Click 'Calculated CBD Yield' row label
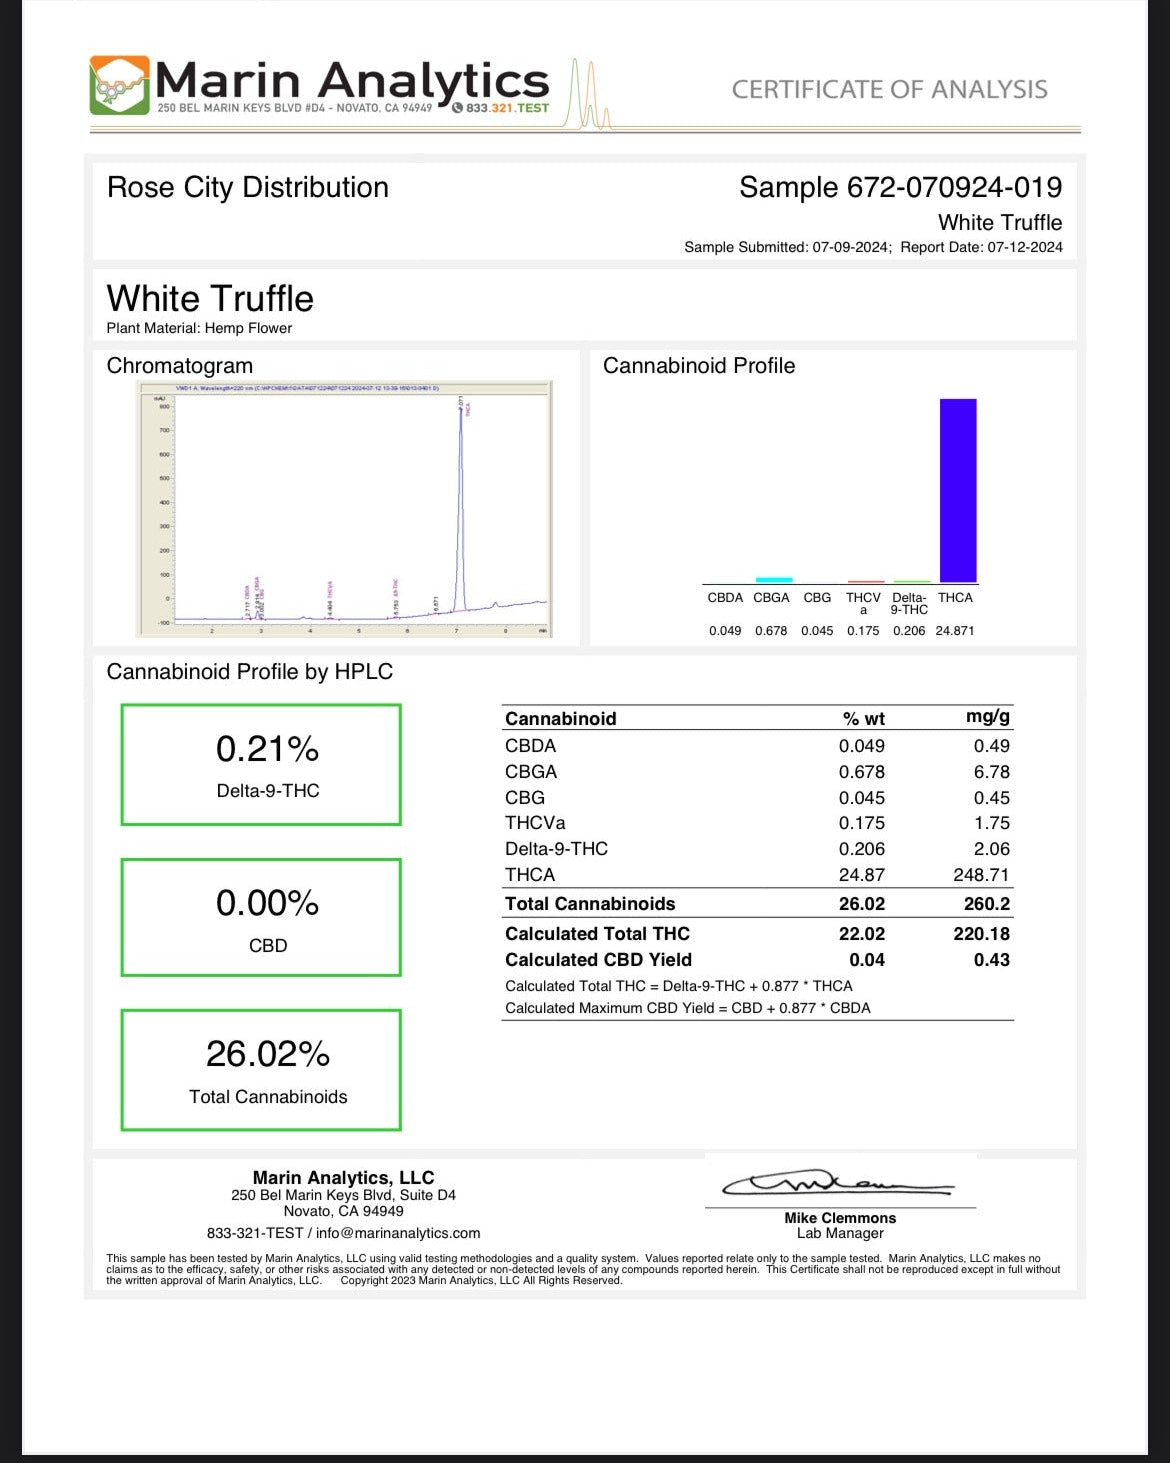Screen dimensions: 1170x1463 pos(598,960)
